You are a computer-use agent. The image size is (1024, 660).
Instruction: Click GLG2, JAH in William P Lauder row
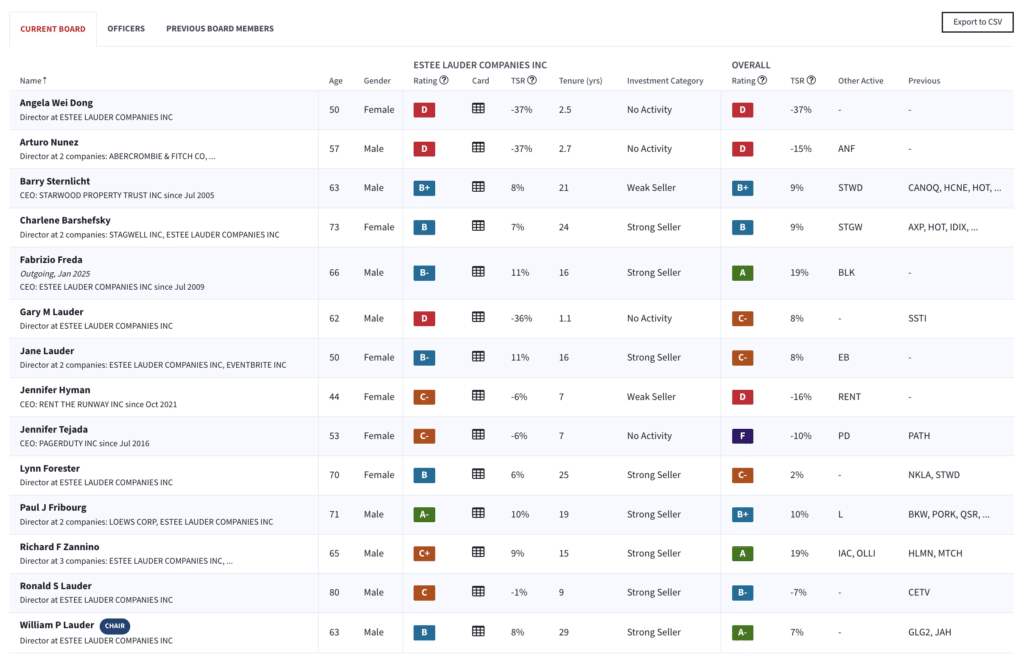coord(930,633)
